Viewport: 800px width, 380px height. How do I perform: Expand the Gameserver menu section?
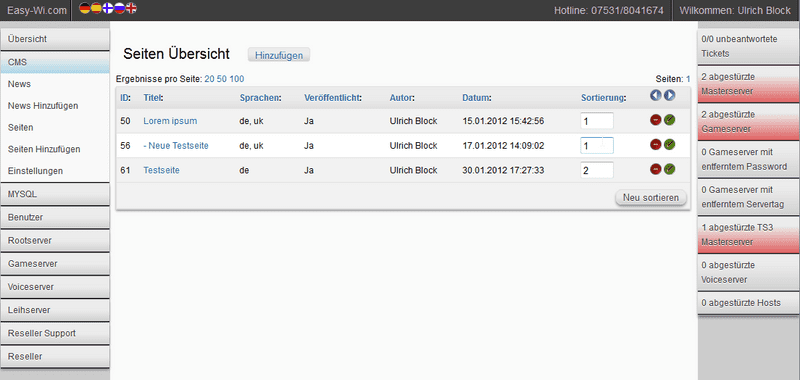55,264
